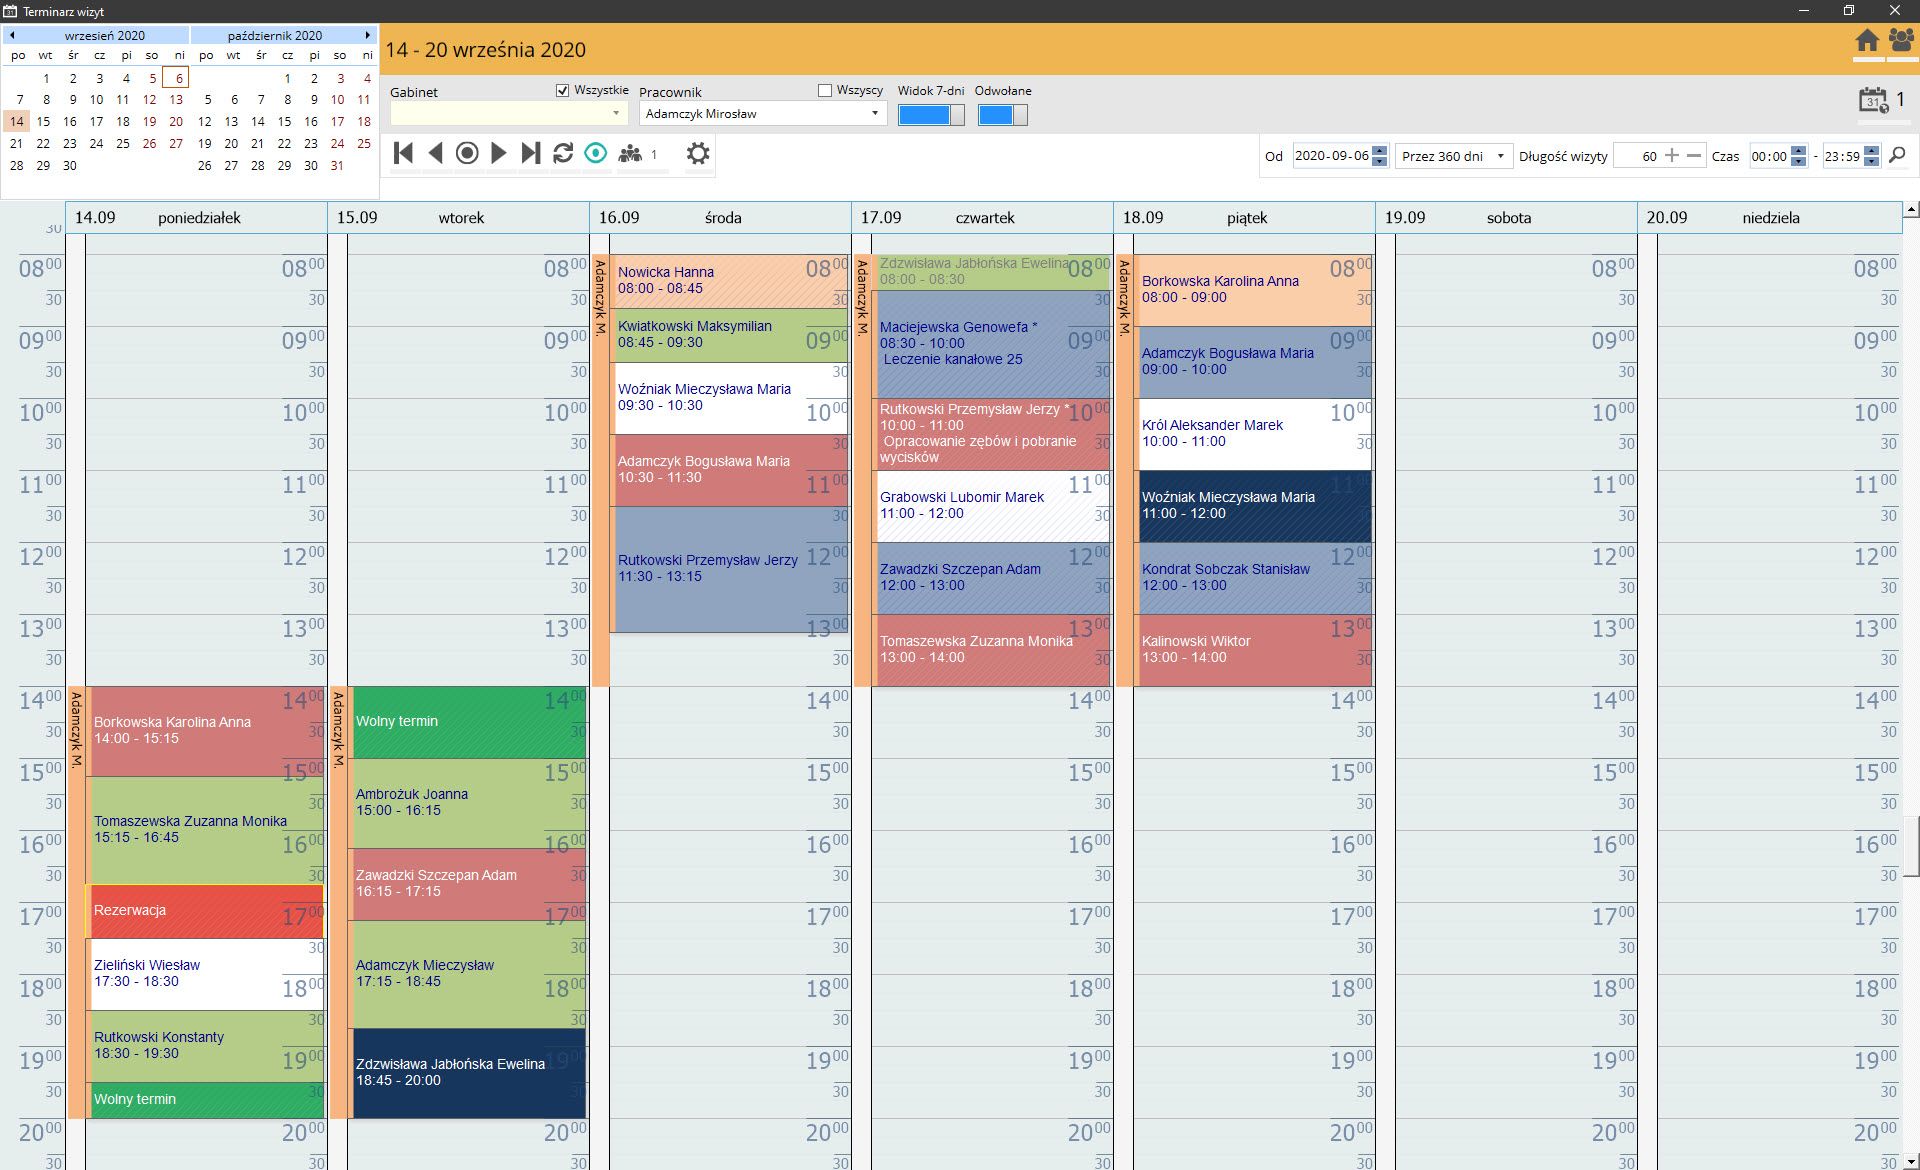Select the 14.09 poniedziałek day header
The width and height of the screenshot is (1920, 1170).
point(197,217)
